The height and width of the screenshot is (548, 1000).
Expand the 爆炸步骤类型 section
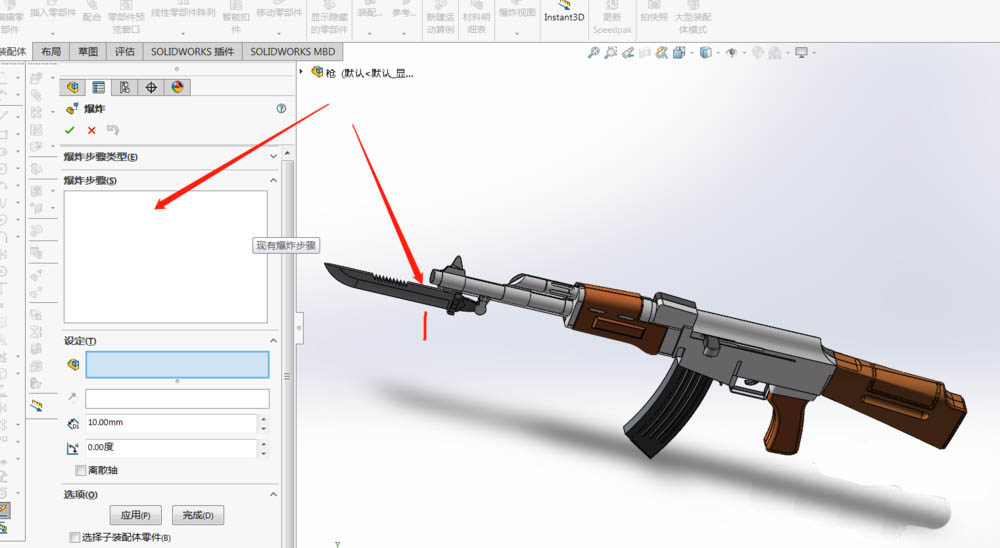[274, 156]
